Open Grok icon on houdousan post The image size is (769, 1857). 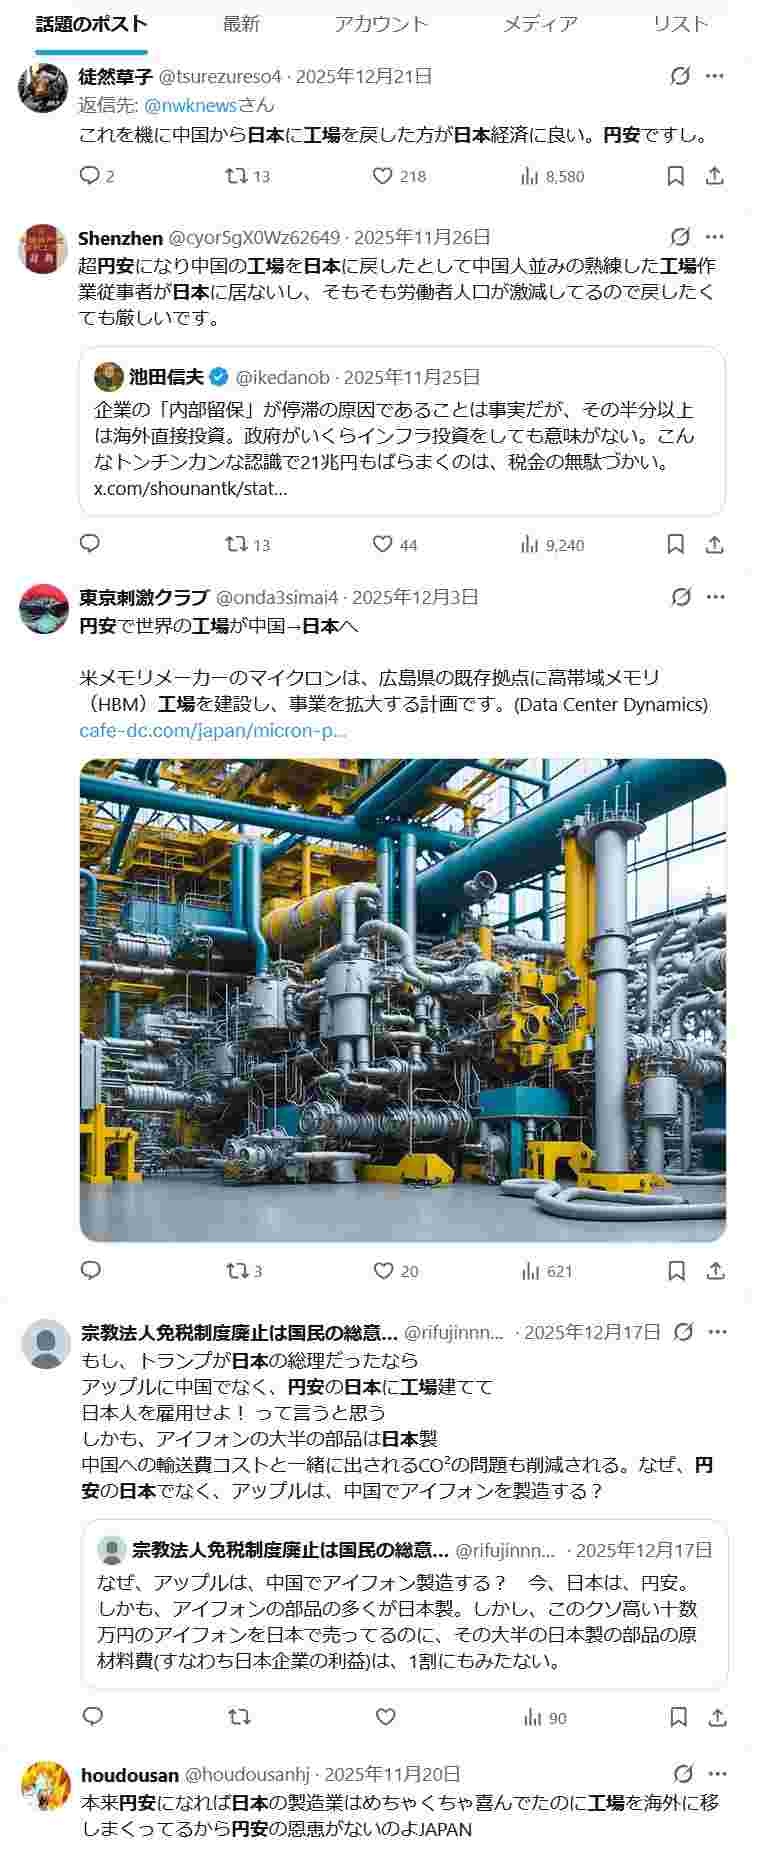click(x=683, y=1773)
